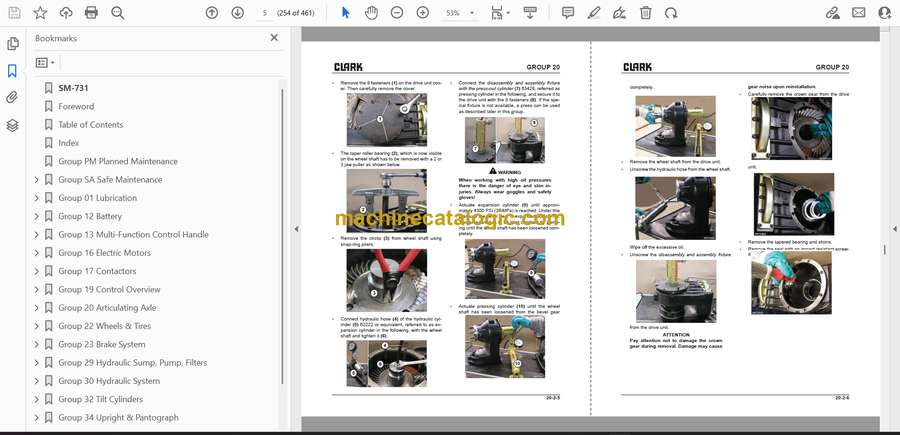This screenshot has height=435, width=900.
Task: Click the Save file icon
Action: 13,13
